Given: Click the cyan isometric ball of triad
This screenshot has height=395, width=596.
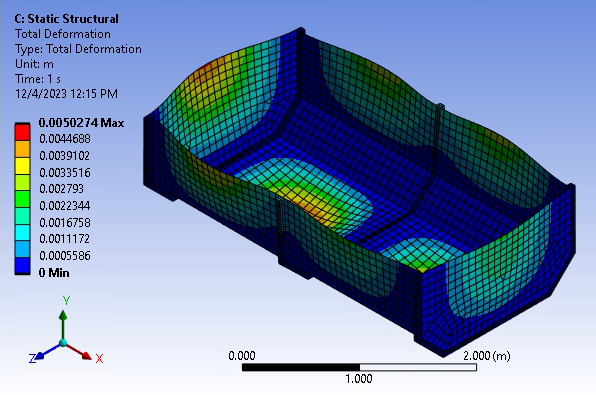Looking at the screenshot, I should pyautogui.click(x=63, y=343).
